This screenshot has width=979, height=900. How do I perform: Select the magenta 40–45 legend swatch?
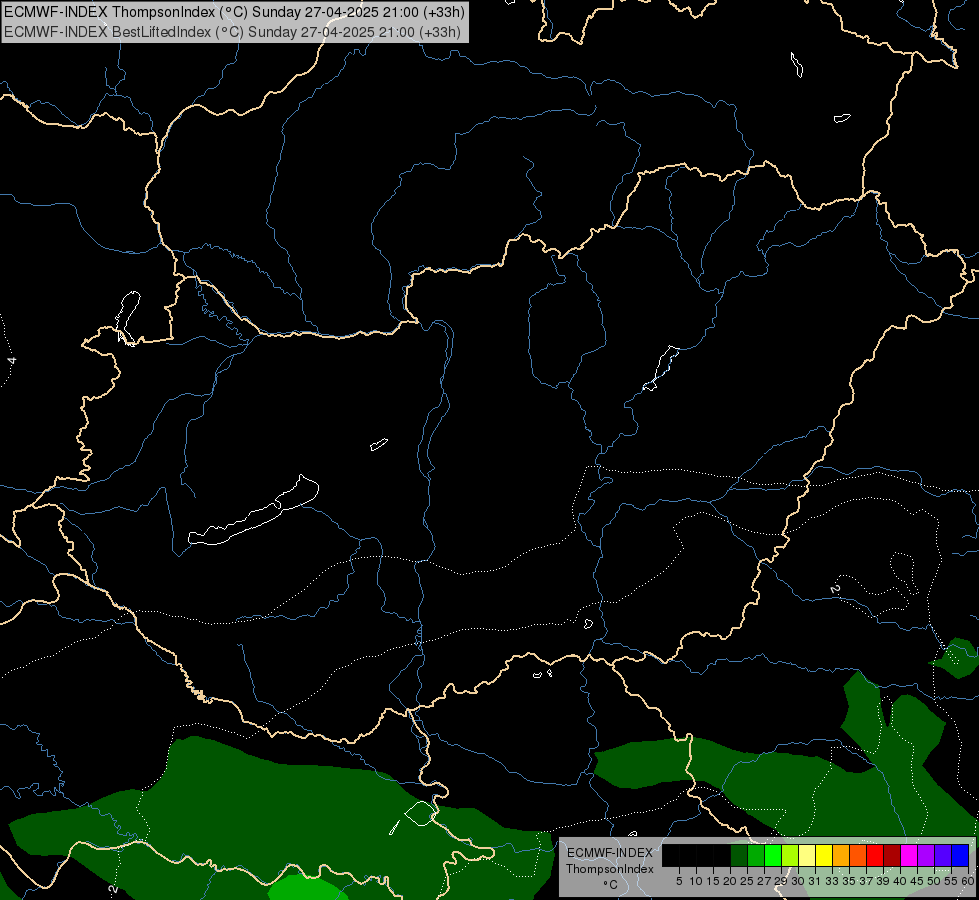pyautogui.click(x=909, y=855)
